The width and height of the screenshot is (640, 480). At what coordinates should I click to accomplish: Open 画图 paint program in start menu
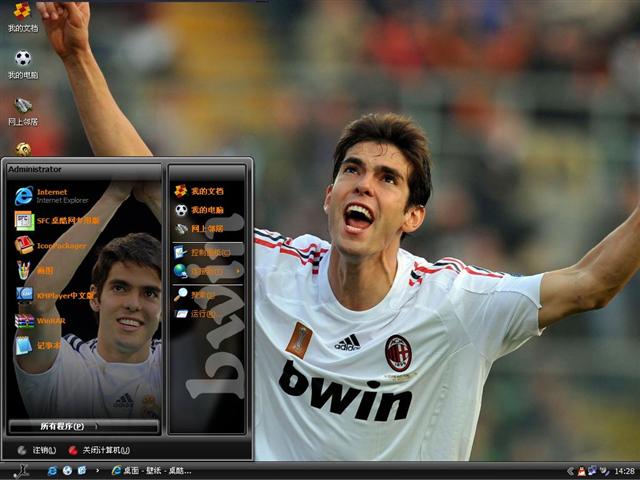35,270
